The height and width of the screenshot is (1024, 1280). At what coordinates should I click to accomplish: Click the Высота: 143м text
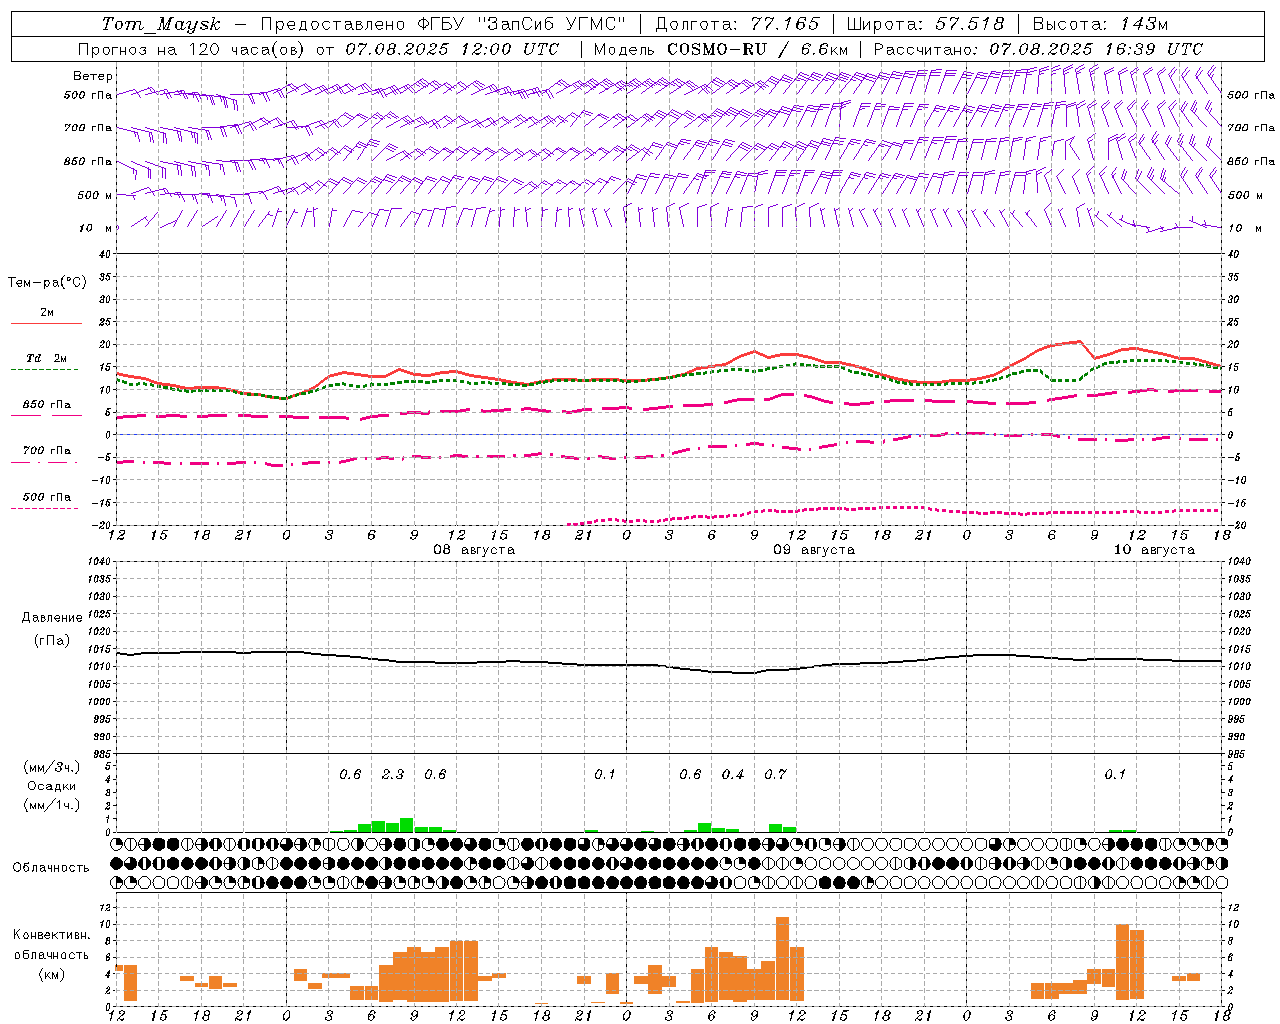point(1100,24)
